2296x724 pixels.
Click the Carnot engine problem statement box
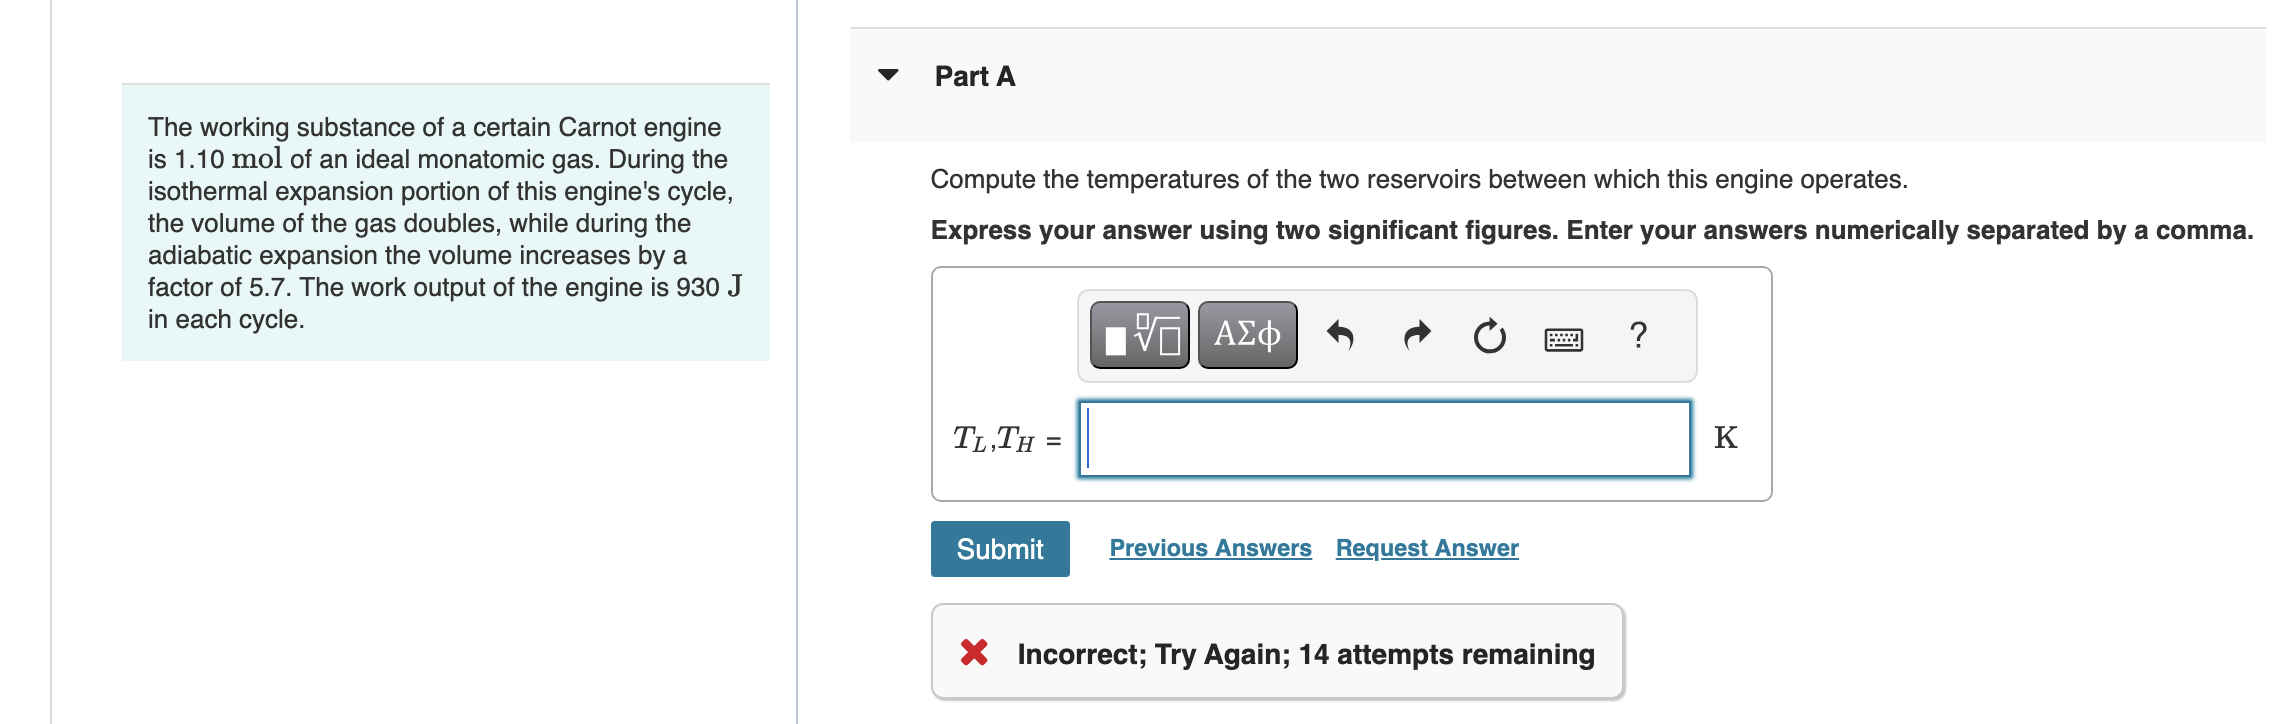pos(445,222)
